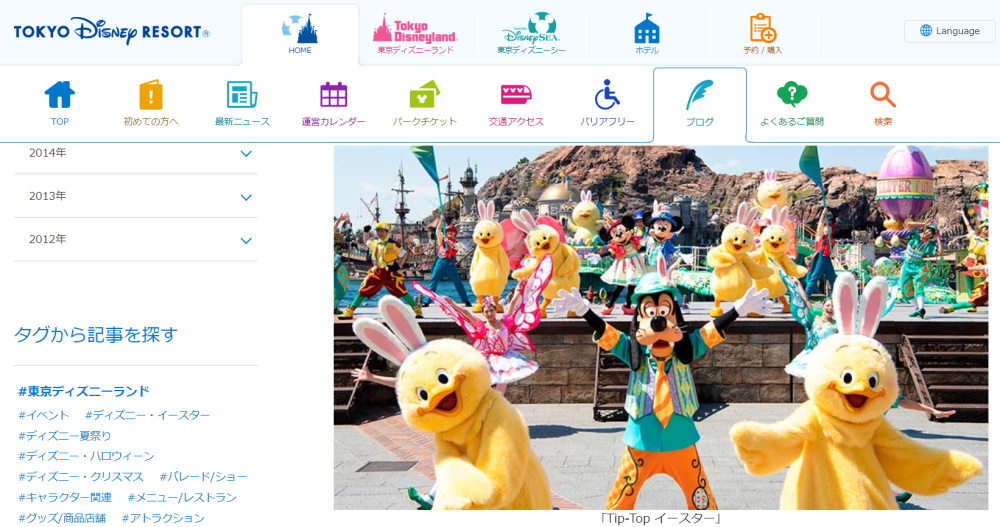Image resolution: width=1000 pixels, height=527 pixels.
Task: Click the 最新ニュース newspaper icon
Action: pyautogui.click(x=242, y=95)
